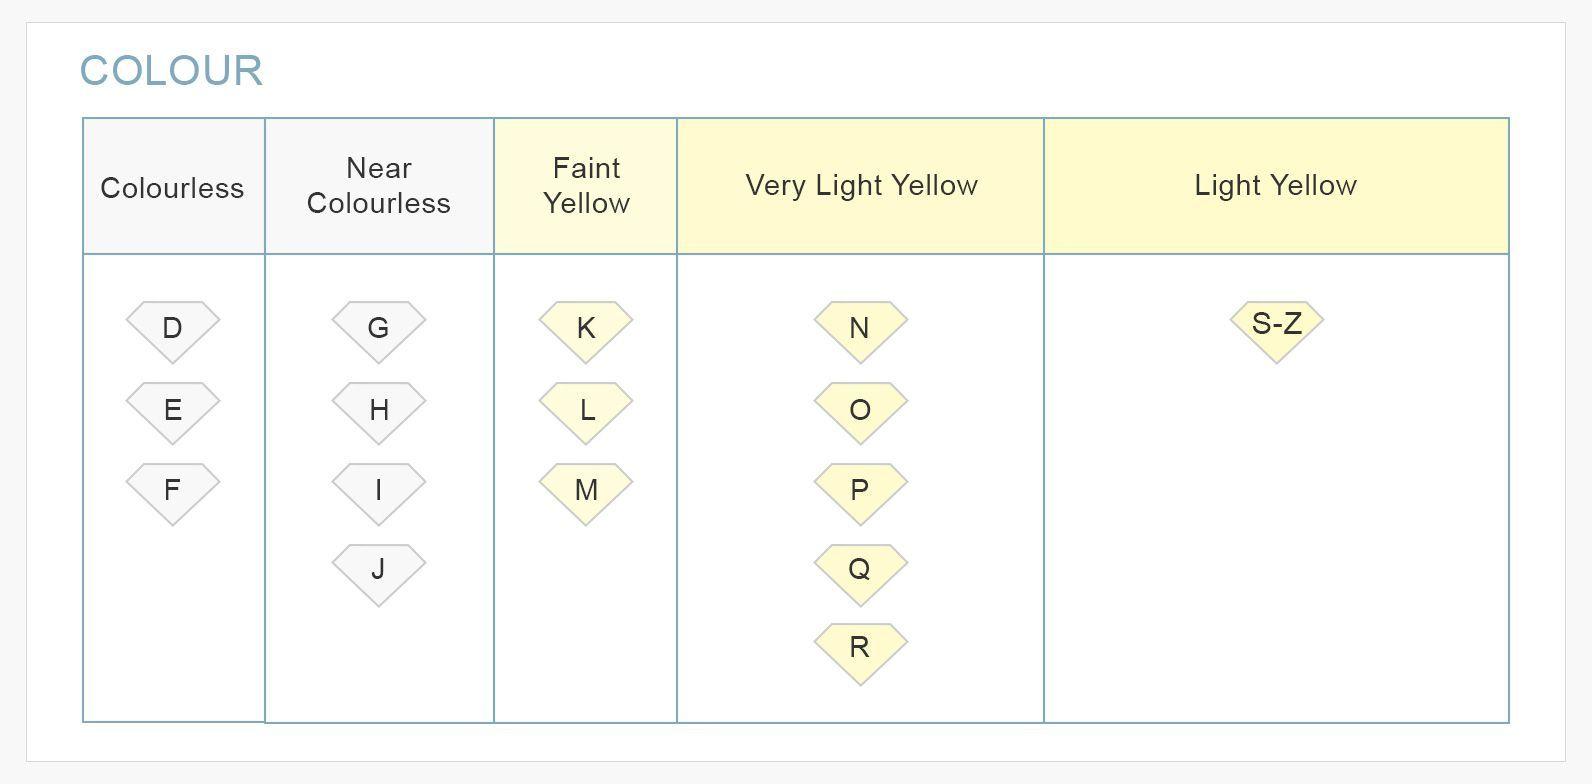Pick the N very light yellow diamond
This screenshot has width=1592, height=784.
click(x=860, y=329)
